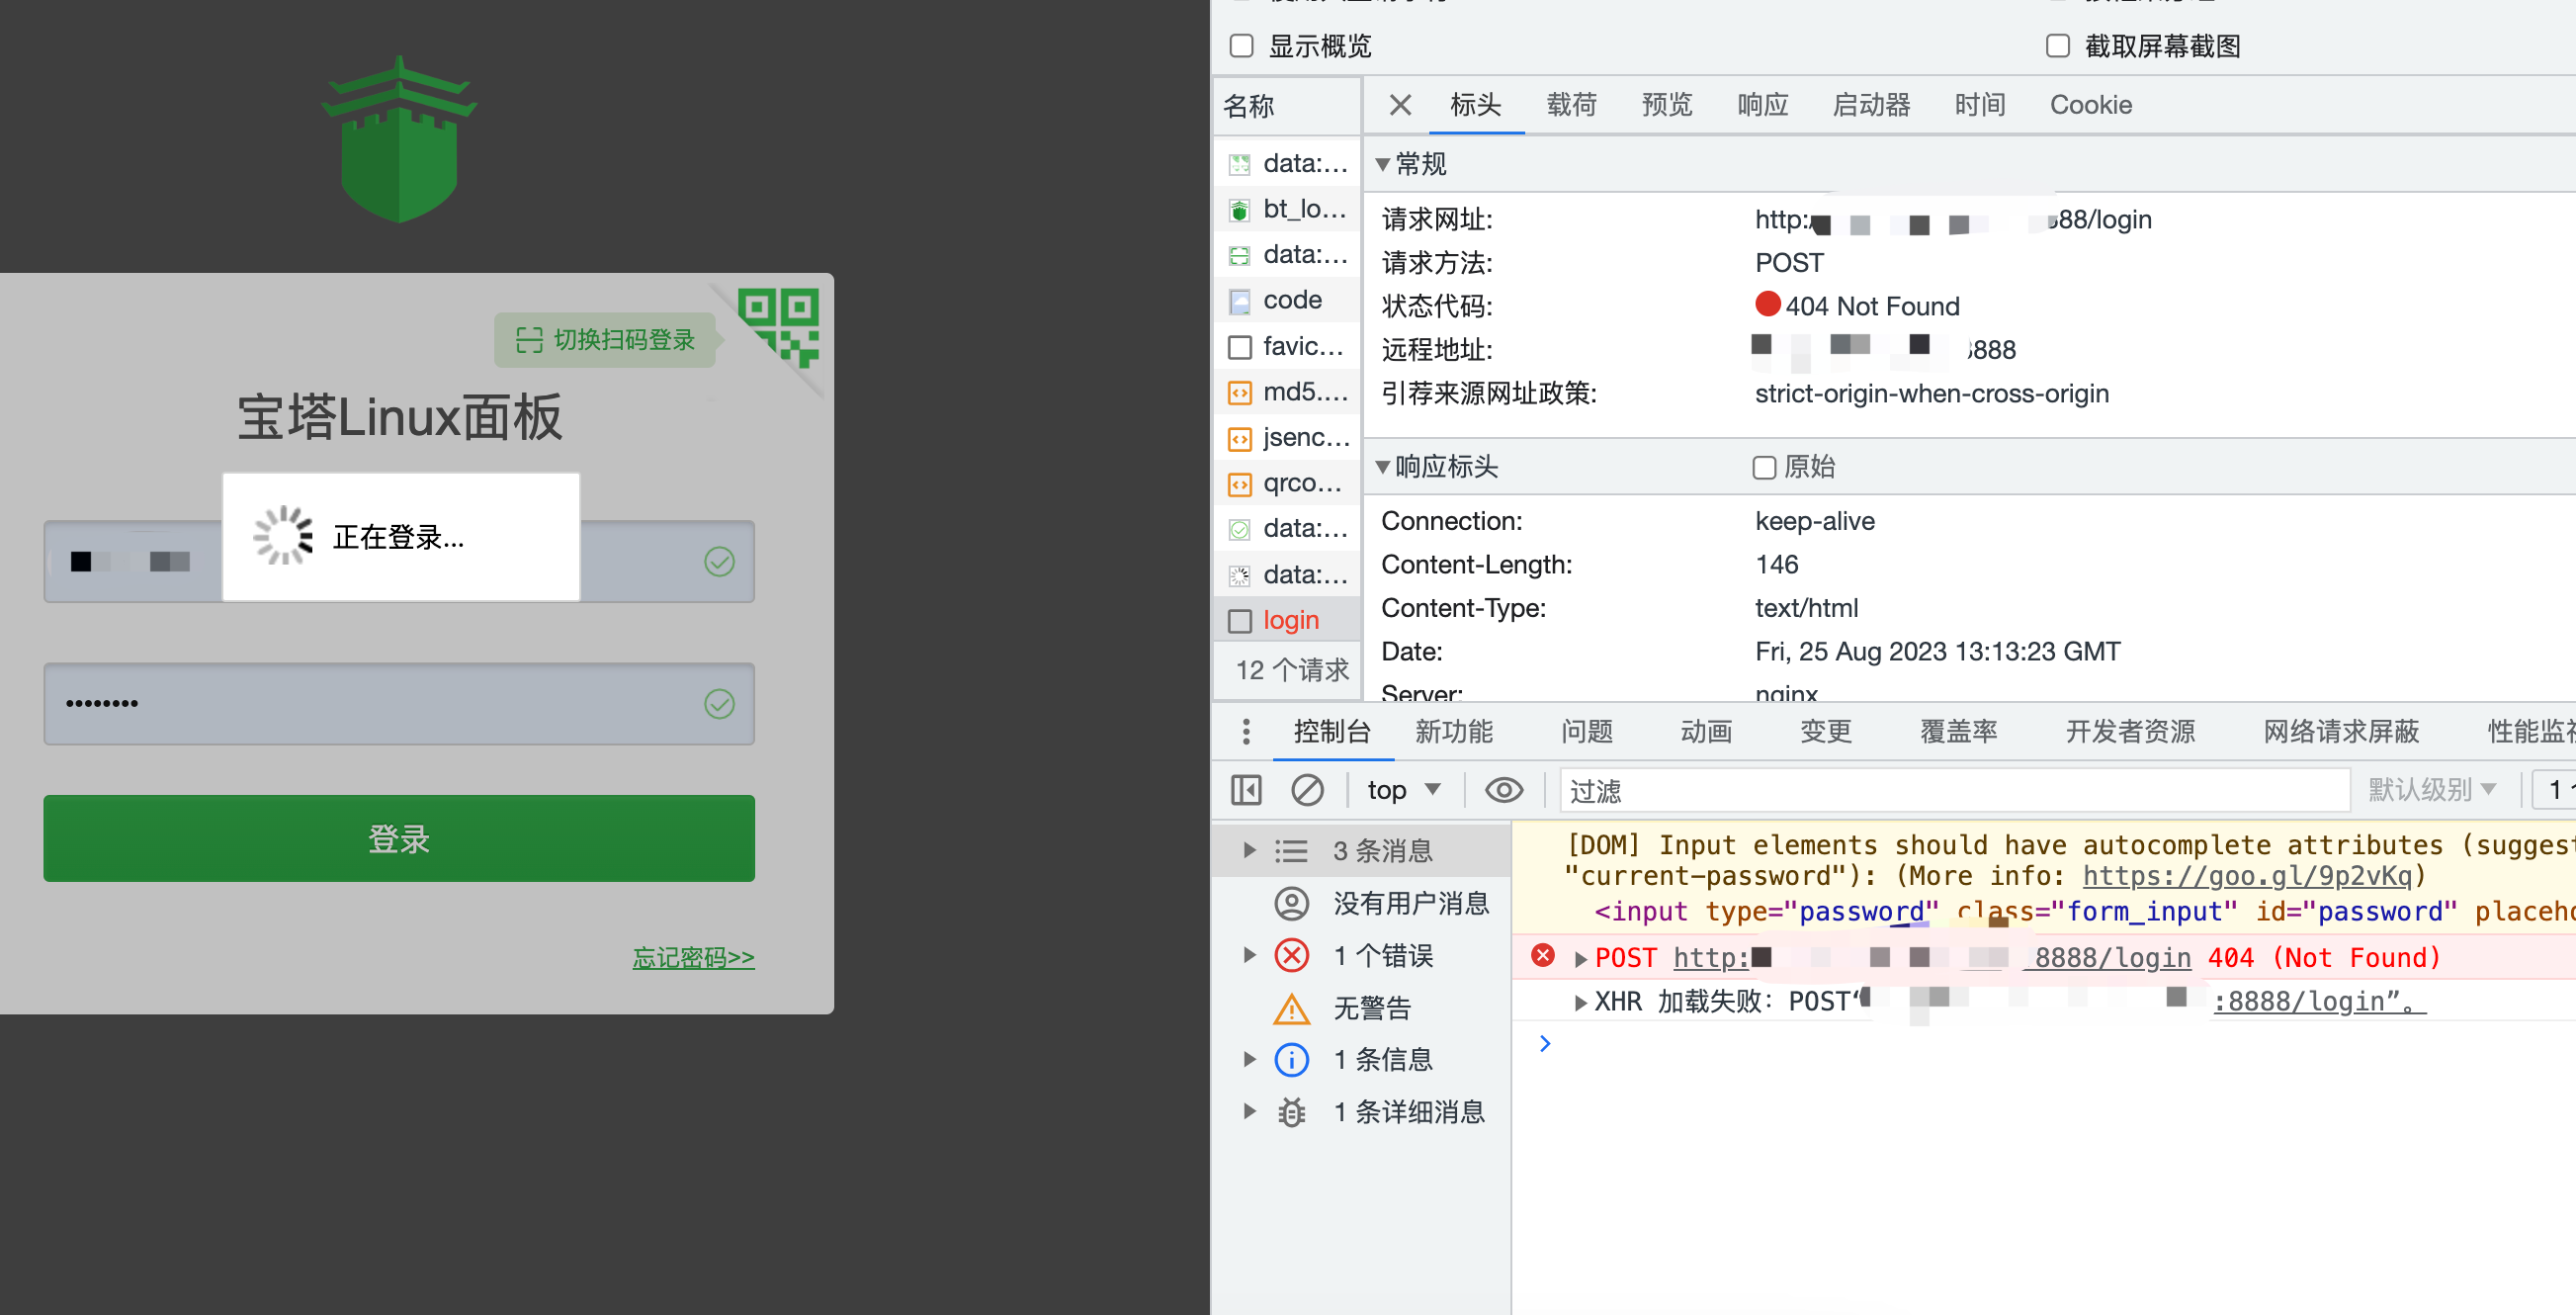Open the 默认级别 log level dropdown
Screen dimensions: 2576x1315
(2431, 790)
